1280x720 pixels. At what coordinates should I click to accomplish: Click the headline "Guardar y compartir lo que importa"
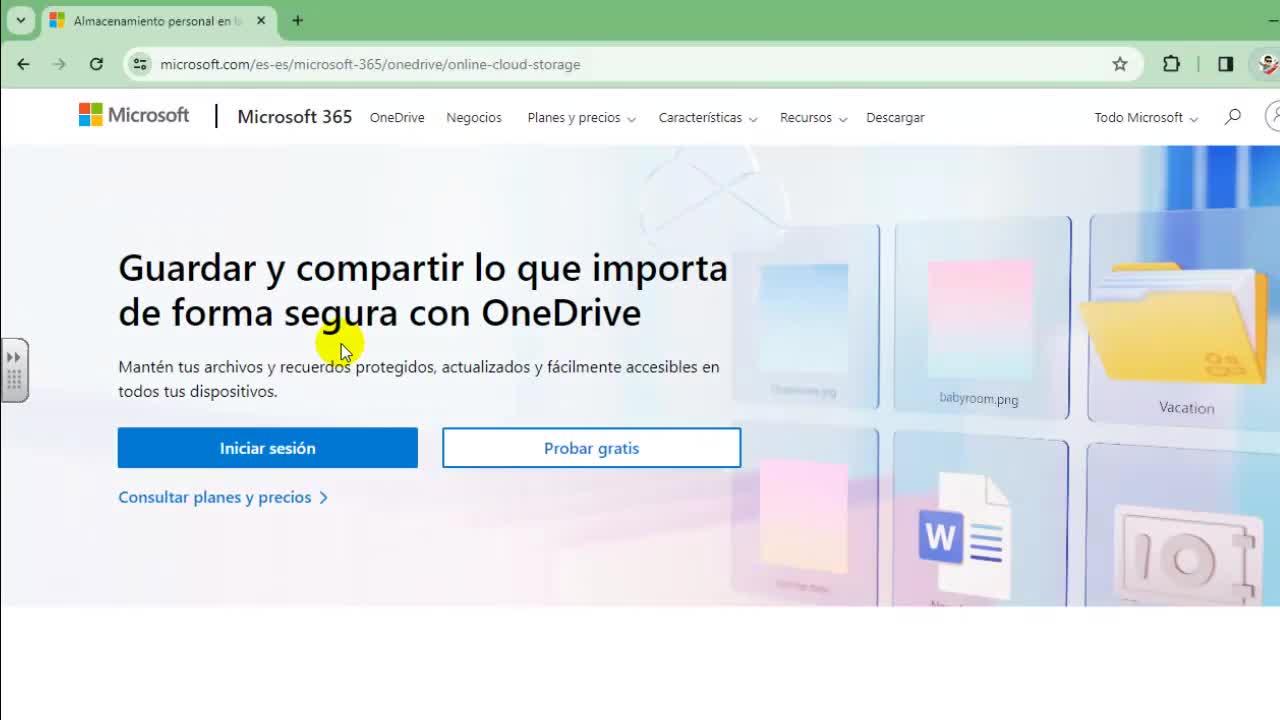point(423,268)
